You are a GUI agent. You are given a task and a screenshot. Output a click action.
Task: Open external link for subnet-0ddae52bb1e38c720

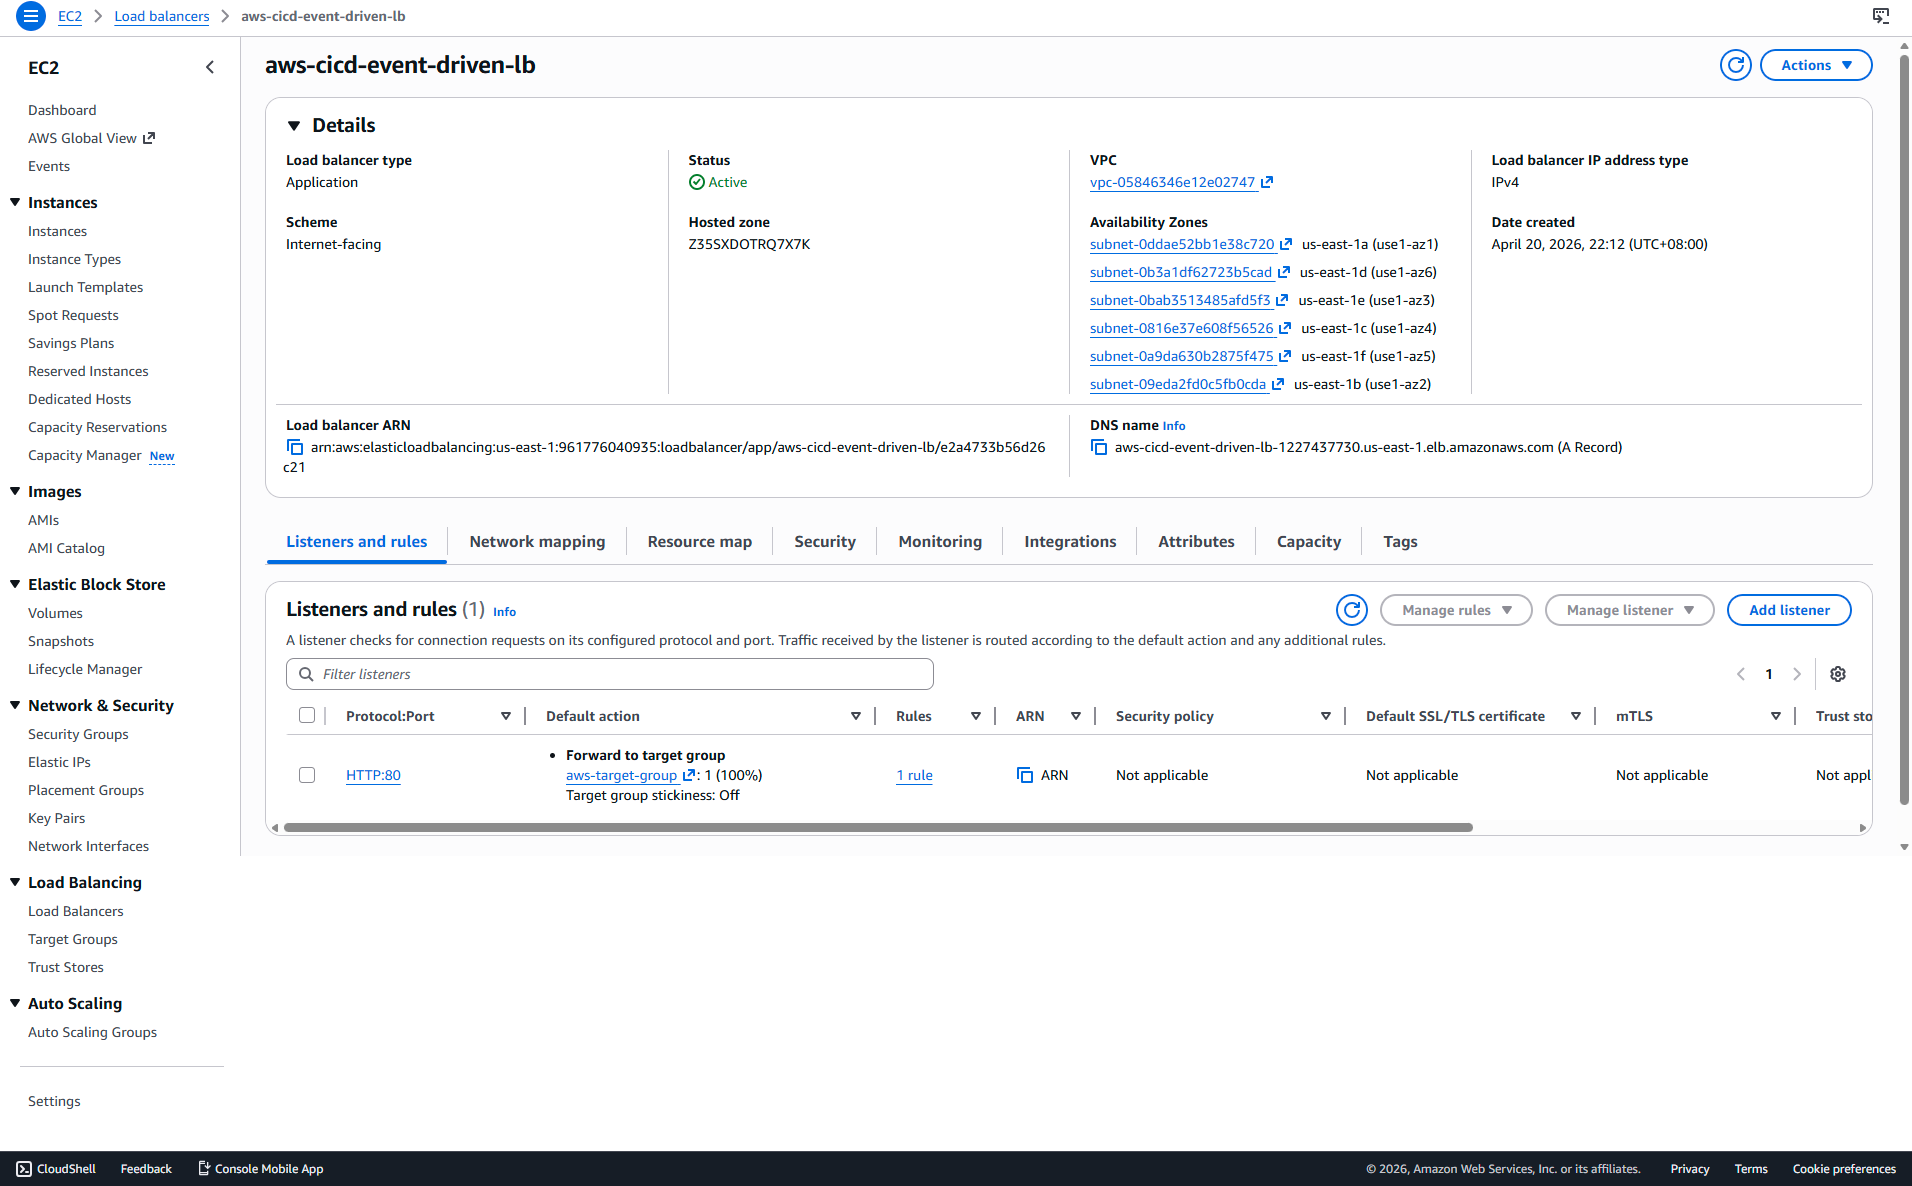pyautogui.click(x=1286, y=244)
